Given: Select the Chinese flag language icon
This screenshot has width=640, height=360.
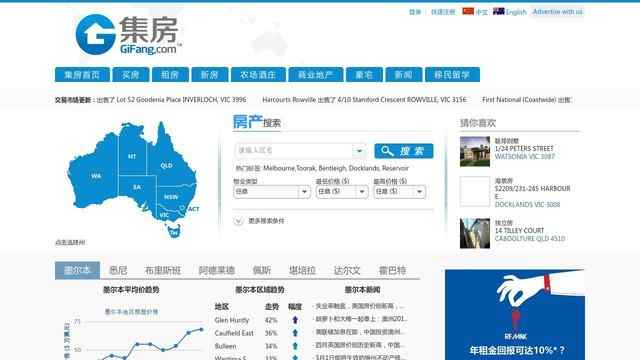Looking at the screenshot, I should tap(468, 11).
